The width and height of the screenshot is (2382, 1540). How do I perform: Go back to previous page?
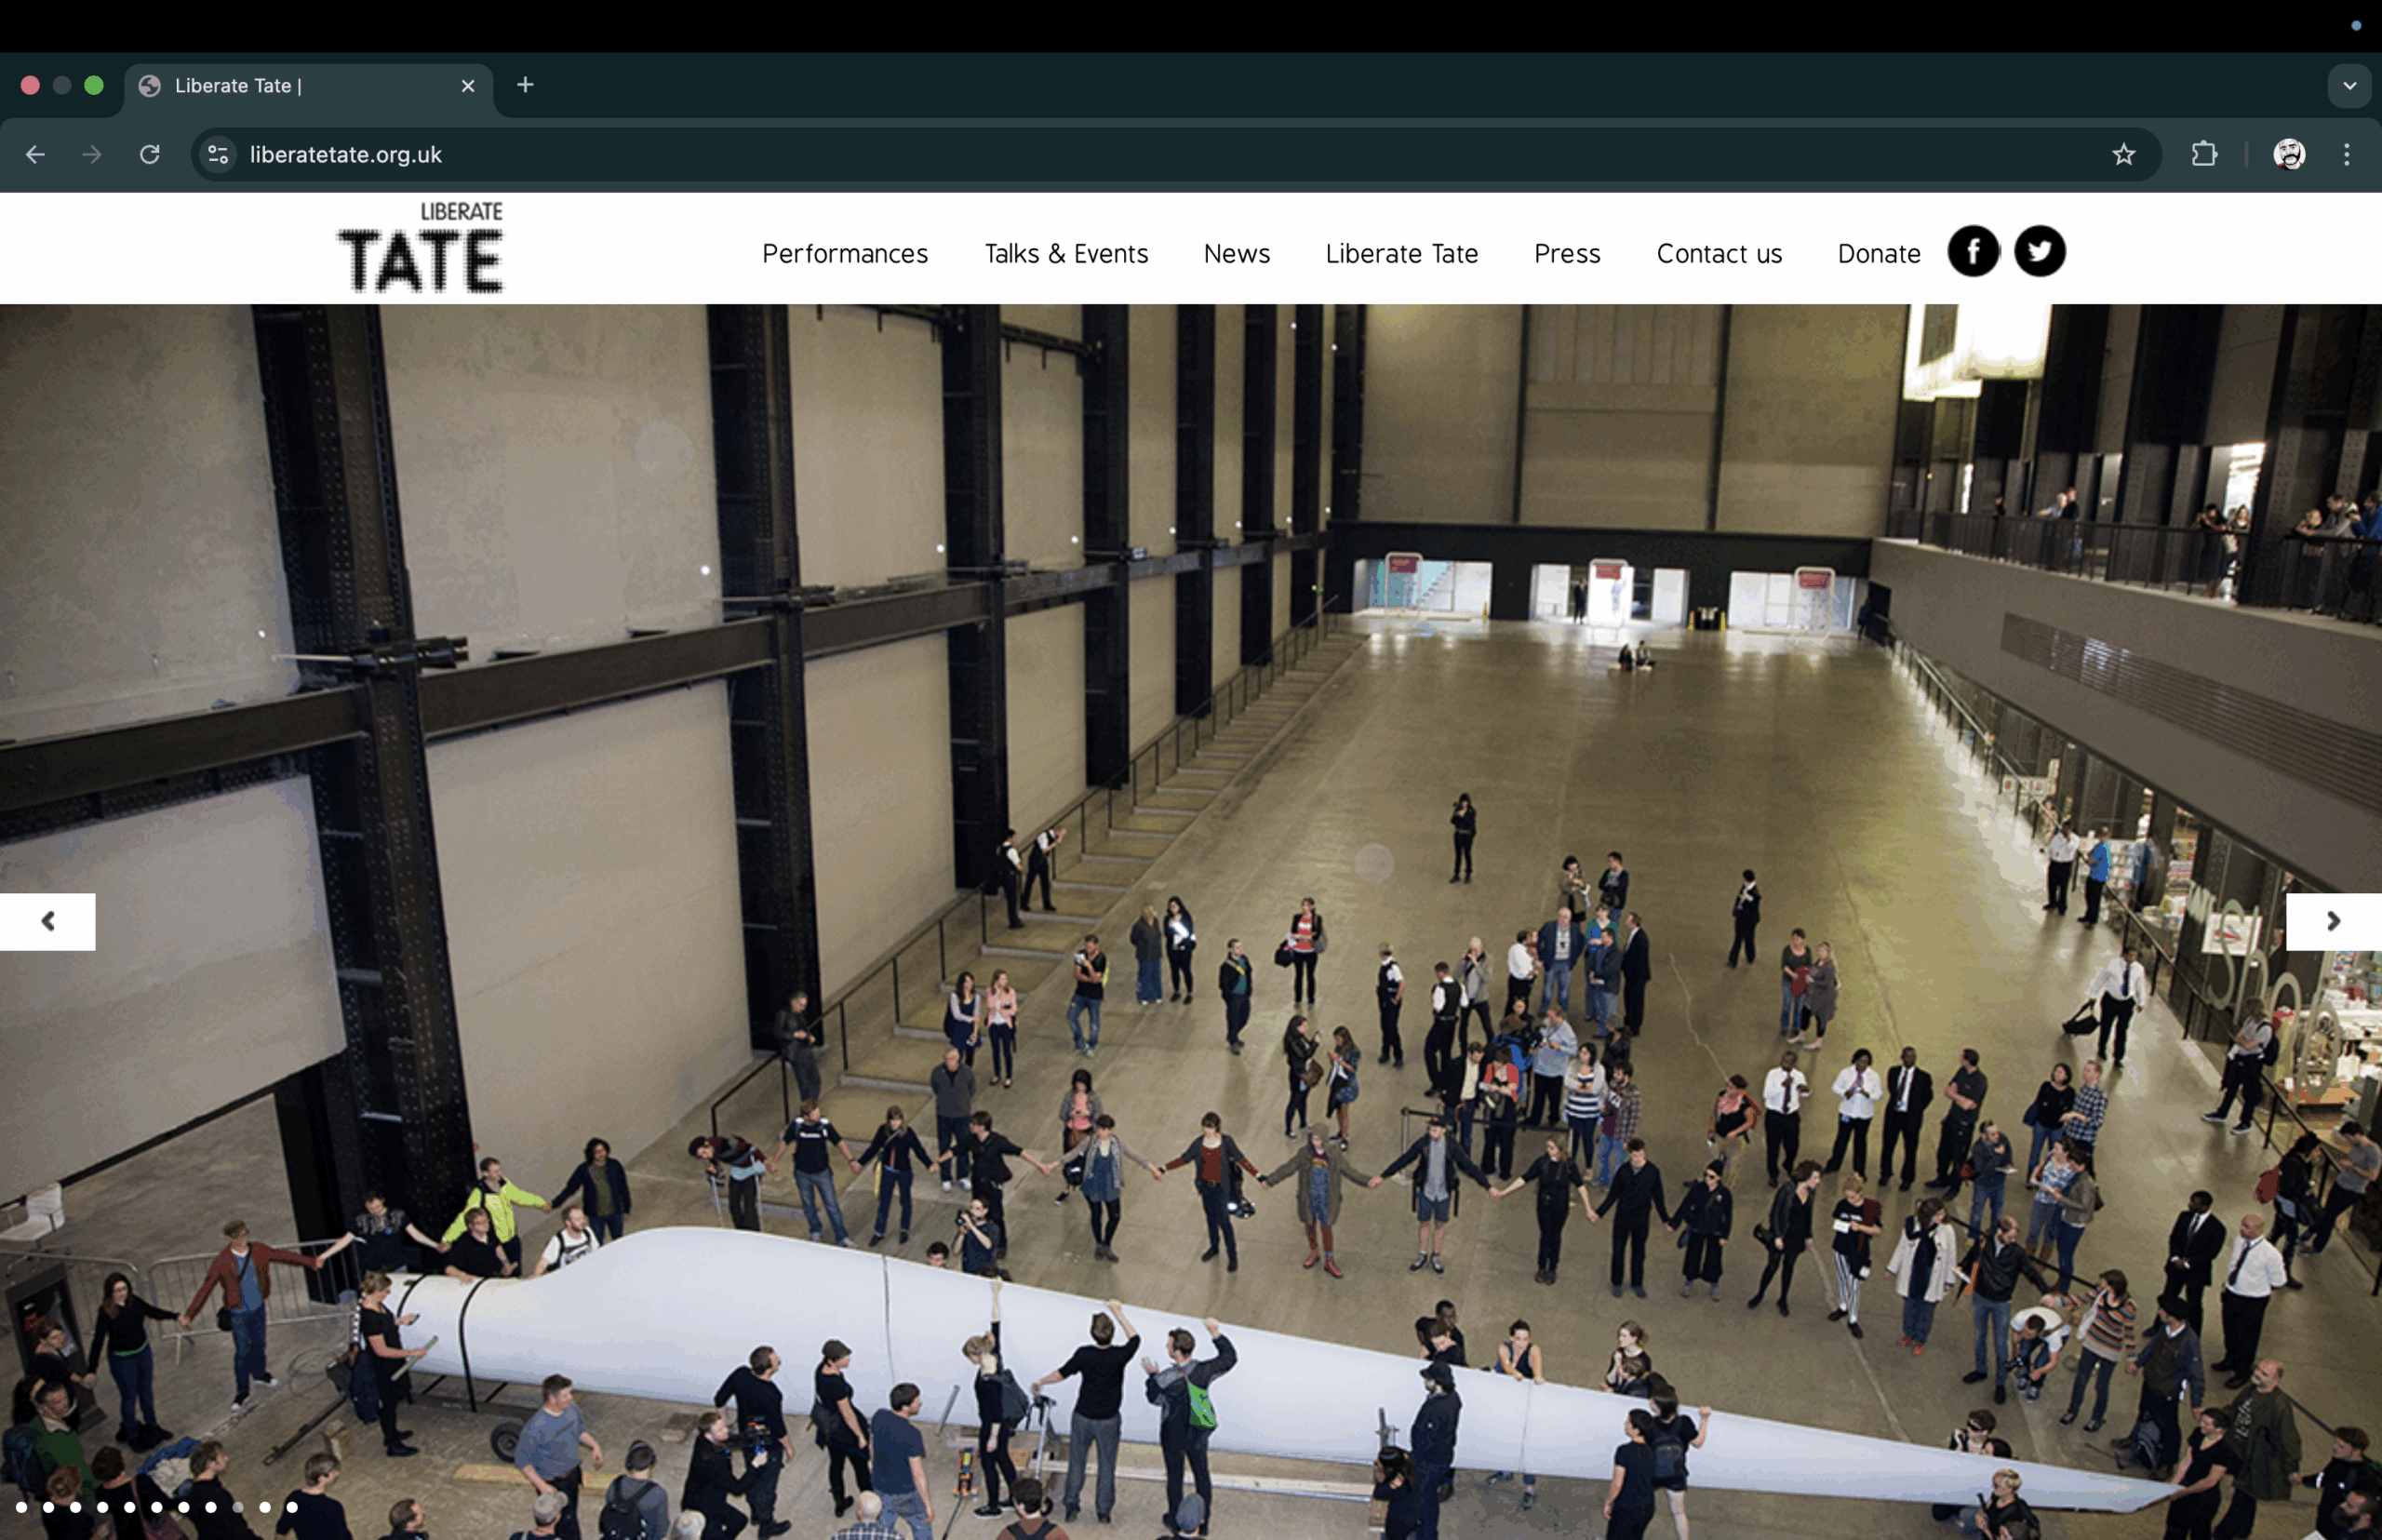[x=35, y=154]
